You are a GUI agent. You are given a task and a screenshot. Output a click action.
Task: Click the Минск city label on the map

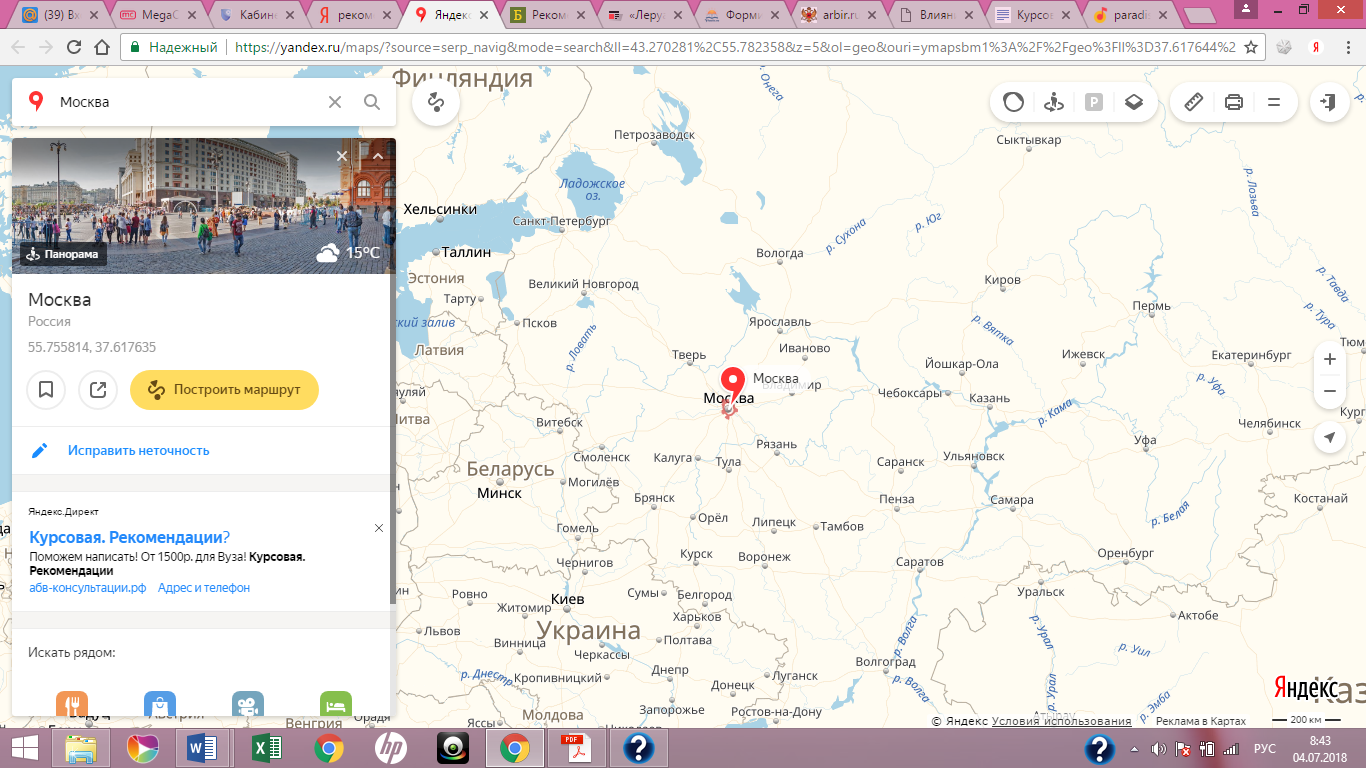tap(499, 493)
